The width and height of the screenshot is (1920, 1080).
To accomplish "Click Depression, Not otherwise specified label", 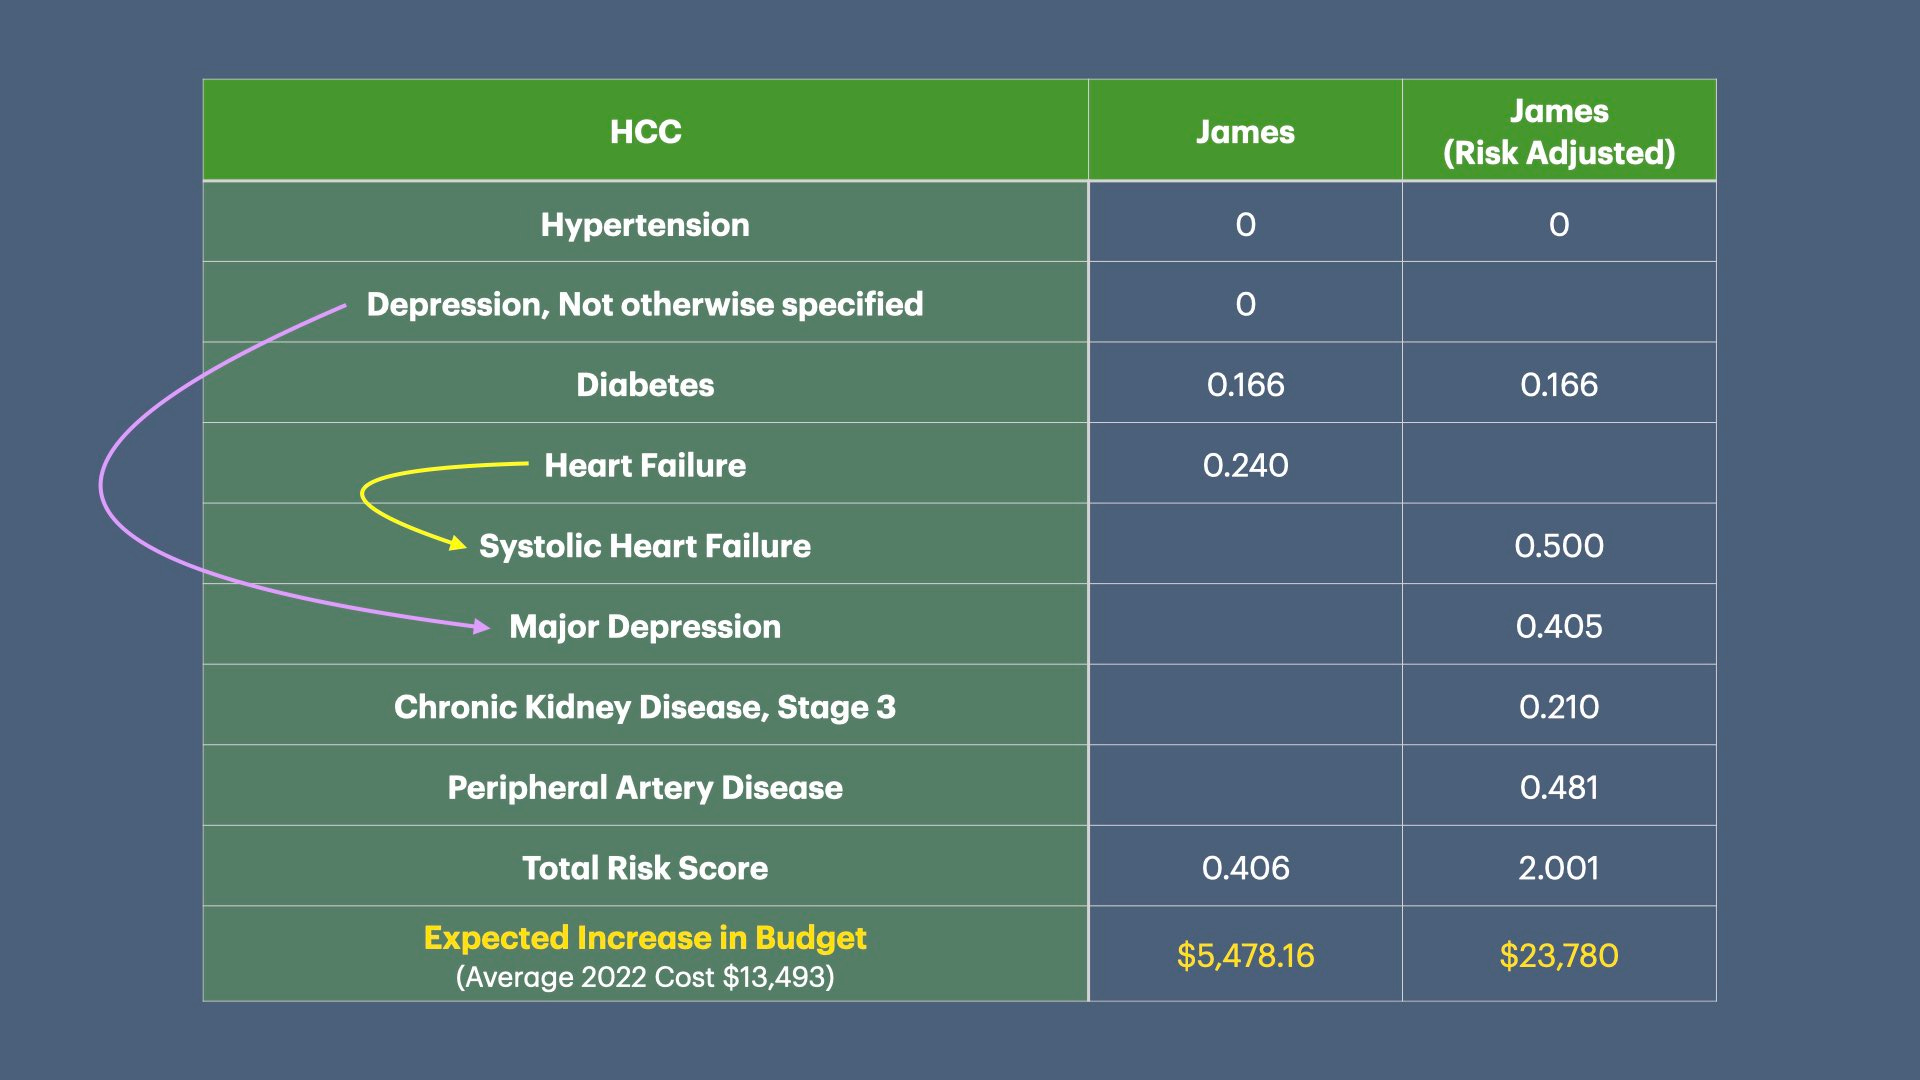I will [x=645, y=304].
